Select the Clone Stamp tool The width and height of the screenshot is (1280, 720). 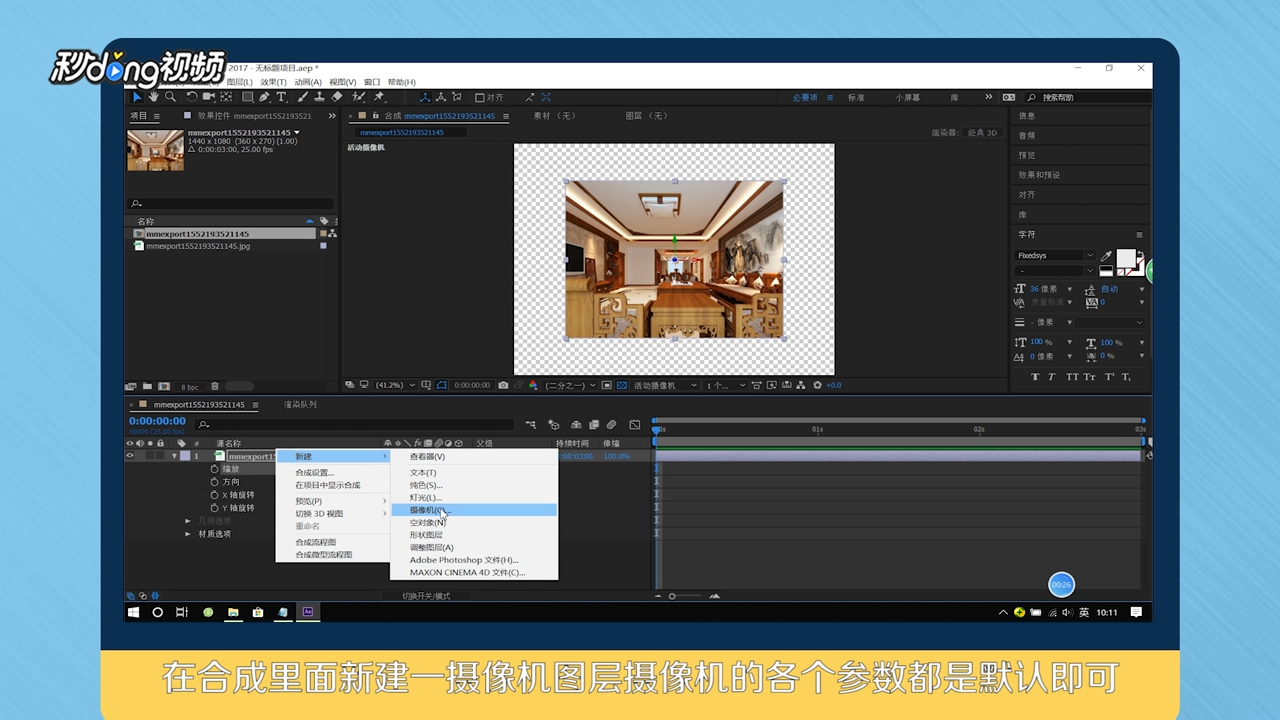[x=319, y=97]
